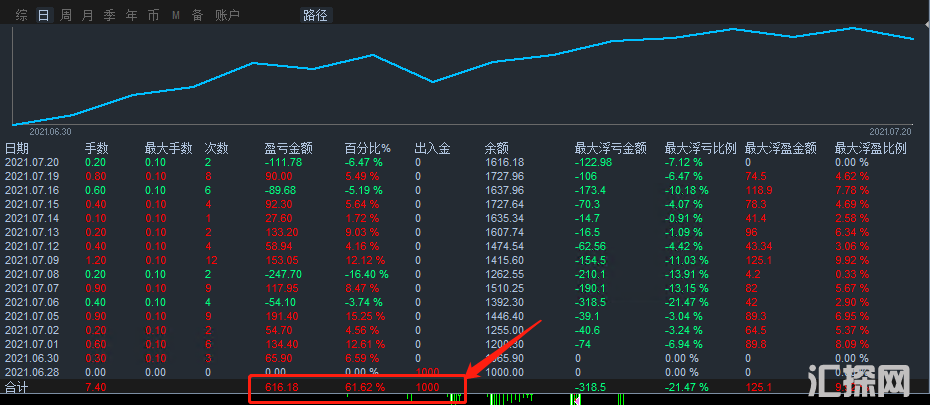
Task: Click the 路径 path button
Action: [316, 15]
